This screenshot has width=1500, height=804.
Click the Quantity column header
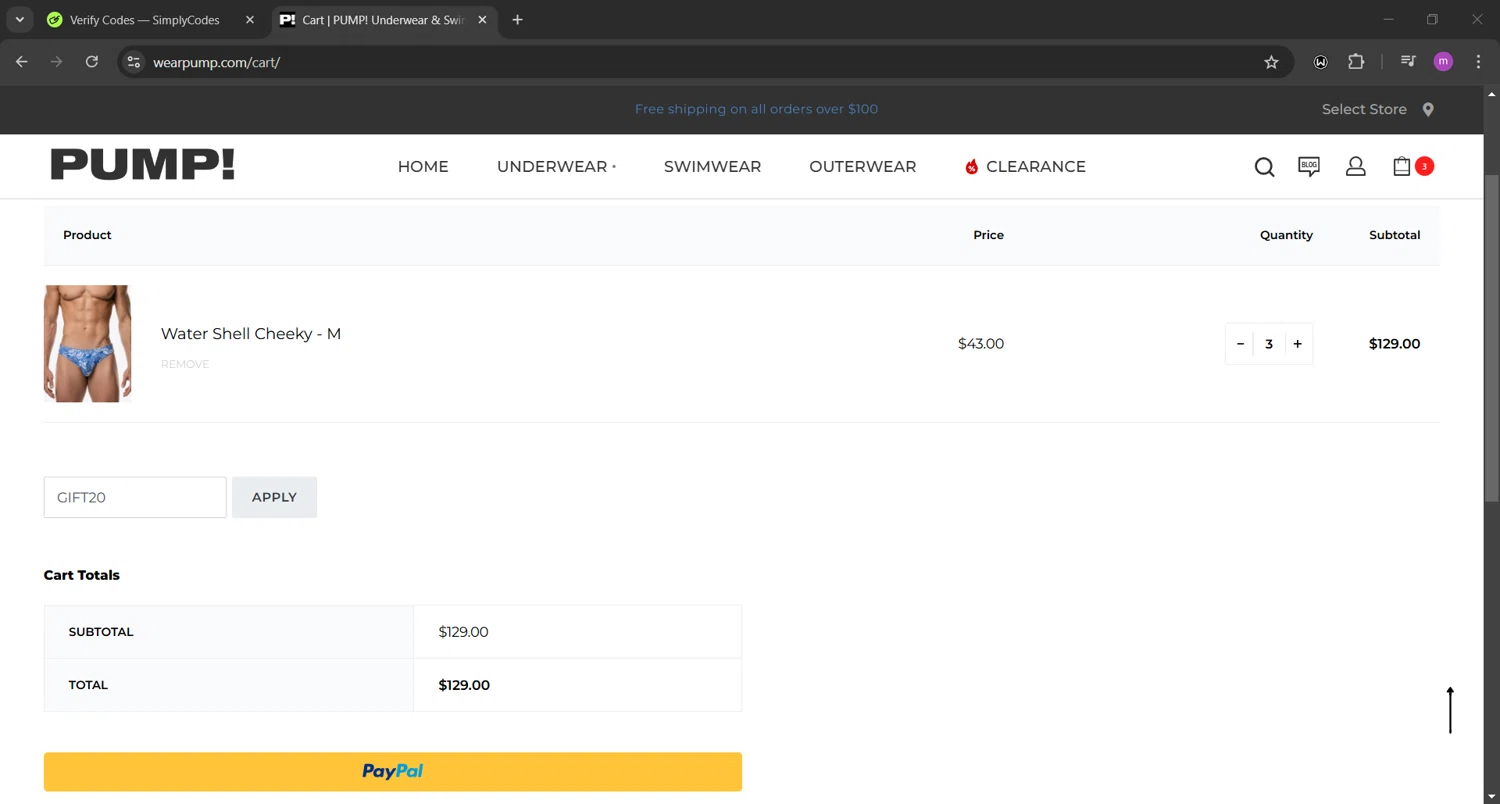(1286, 235)
